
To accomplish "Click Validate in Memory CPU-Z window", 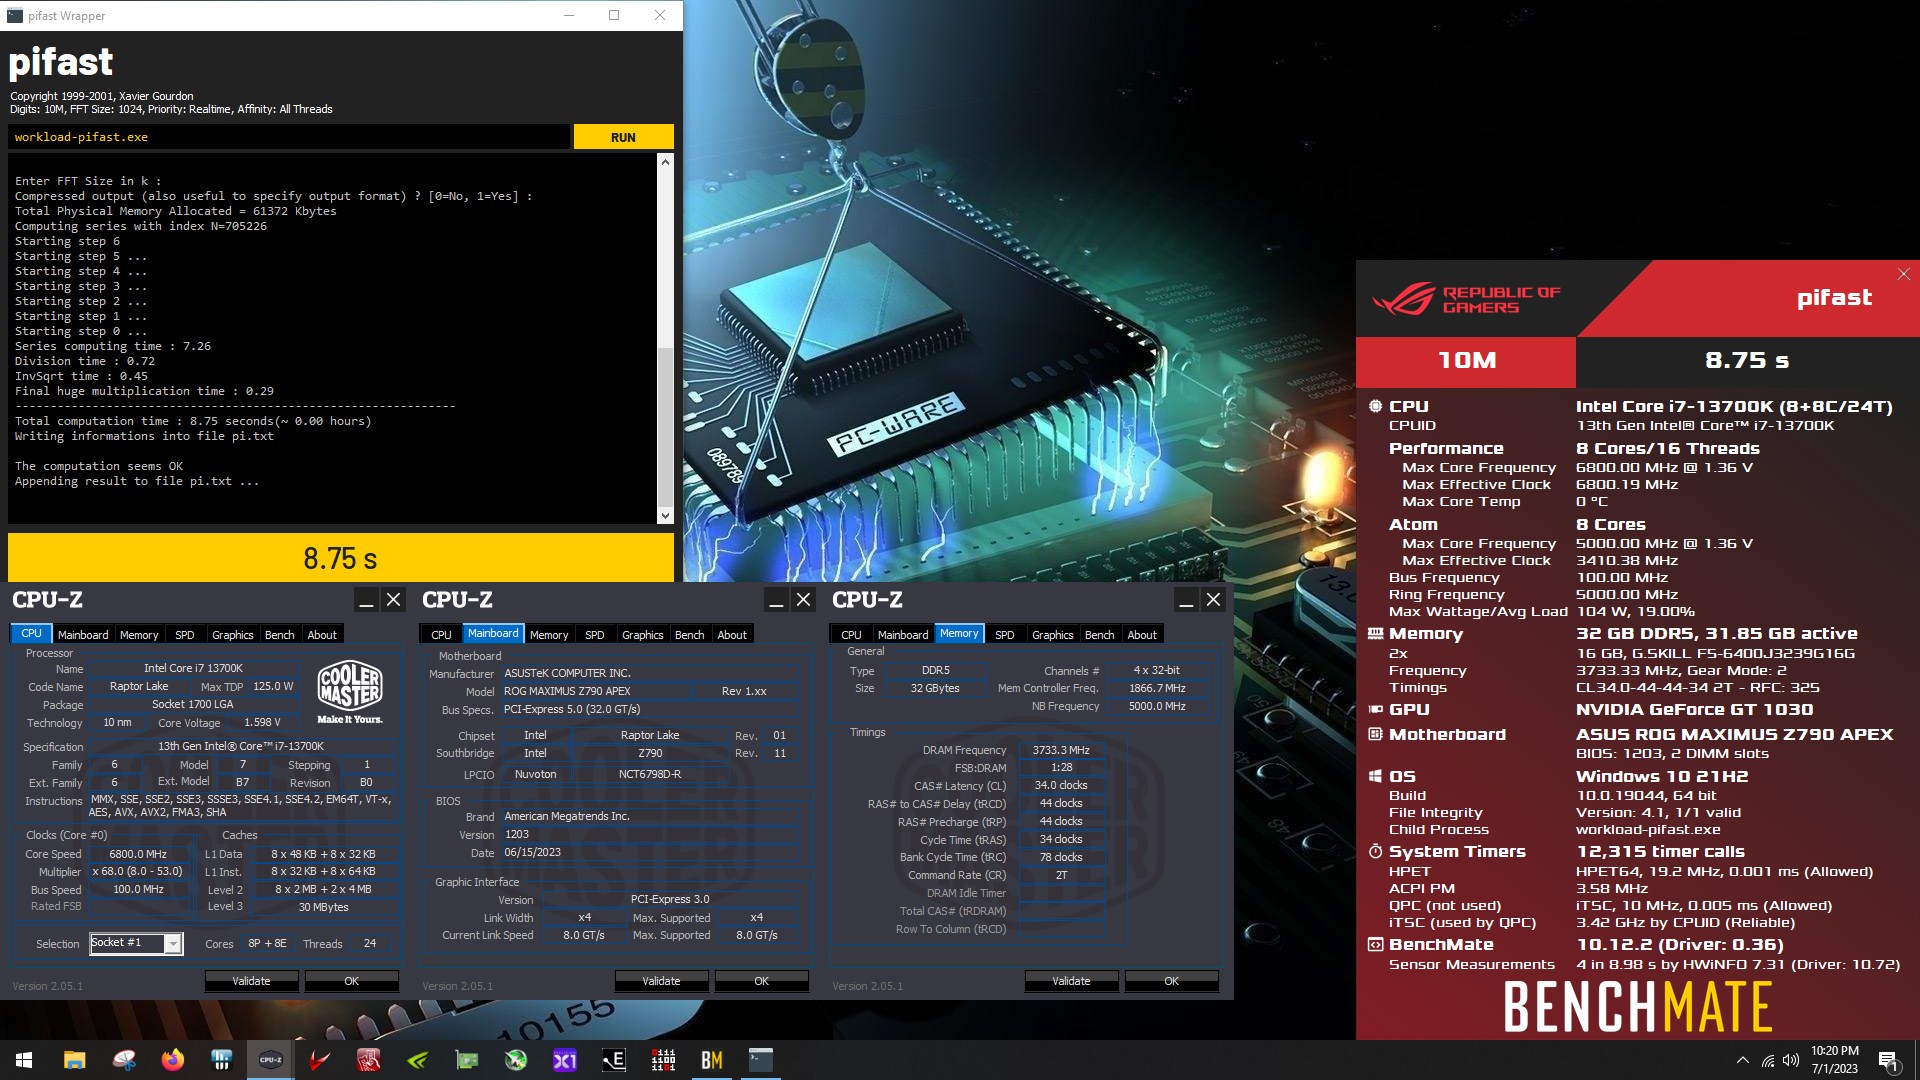I will (x=1071, y=981).
